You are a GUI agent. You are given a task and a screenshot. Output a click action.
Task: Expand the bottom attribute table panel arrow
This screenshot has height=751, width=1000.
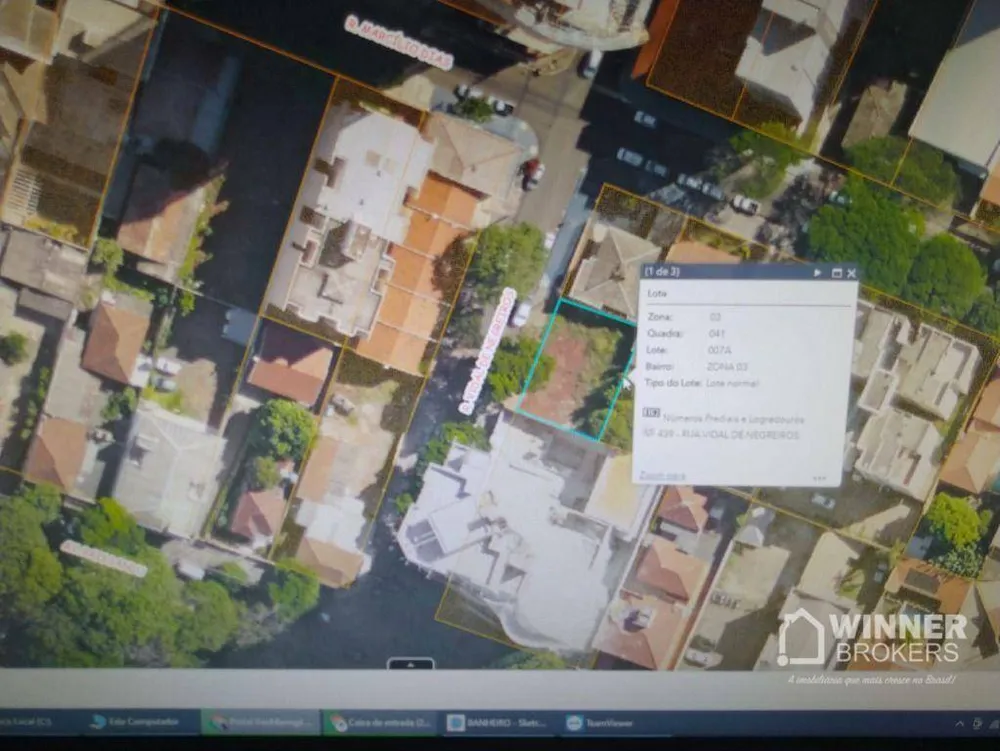[x=411, y=664]
